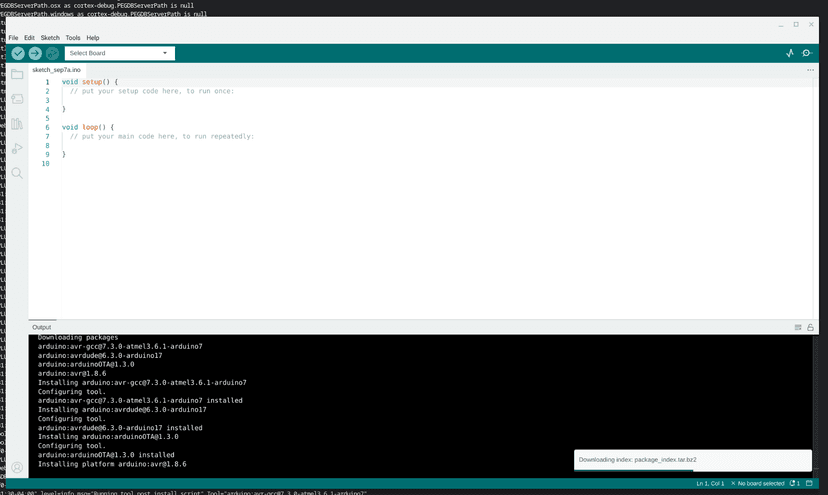Select the sketch_sep7a.ino editor tab

(56, 70)
